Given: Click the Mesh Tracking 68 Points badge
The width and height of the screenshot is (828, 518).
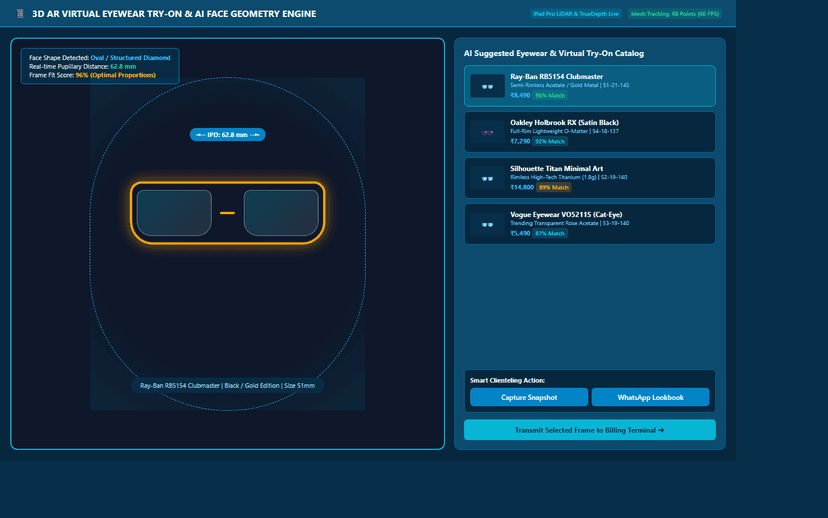Looking at the screenshot, I should point(674,14).
